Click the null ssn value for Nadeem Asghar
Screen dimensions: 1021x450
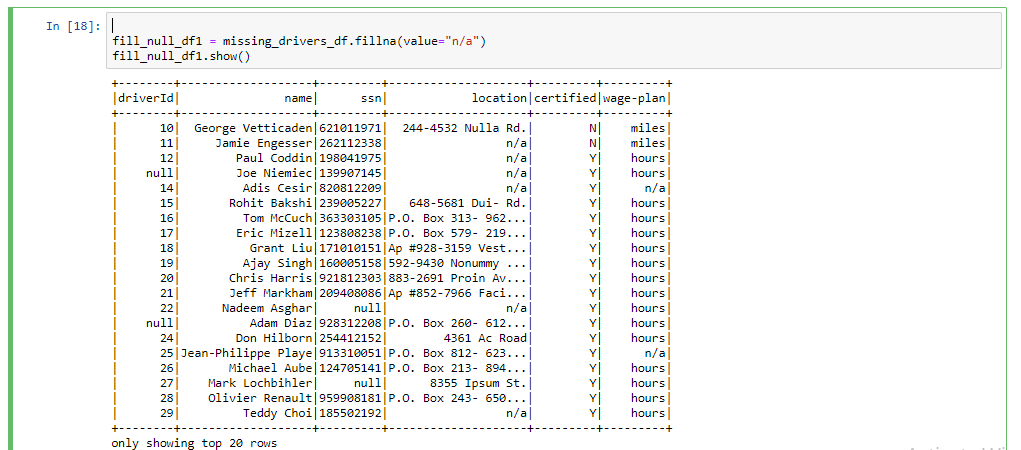tap(367, 308)
